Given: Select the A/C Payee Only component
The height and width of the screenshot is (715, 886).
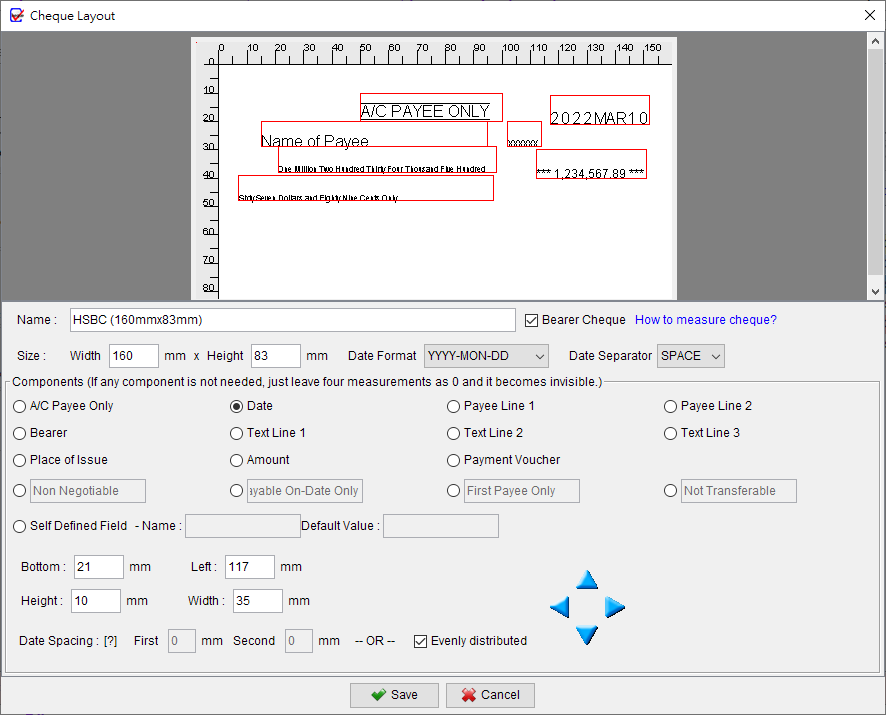Looking at the screenshot, I should point(19,406).
